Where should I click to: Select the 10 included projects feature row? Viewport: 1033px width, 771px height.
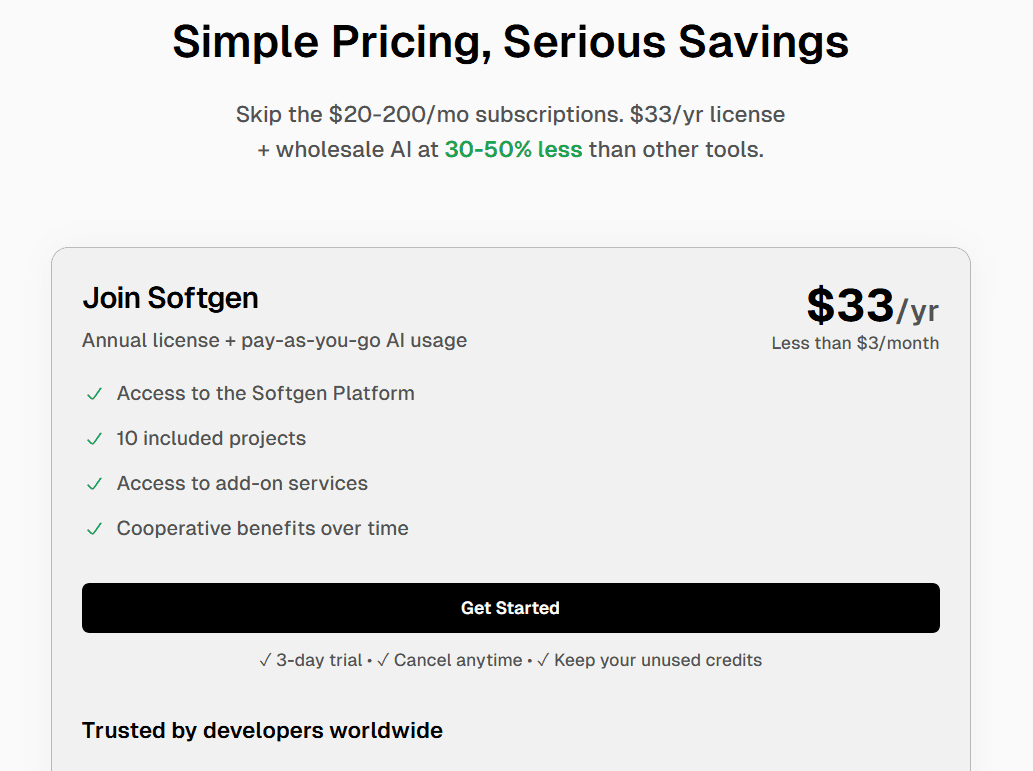coord(212,439)
